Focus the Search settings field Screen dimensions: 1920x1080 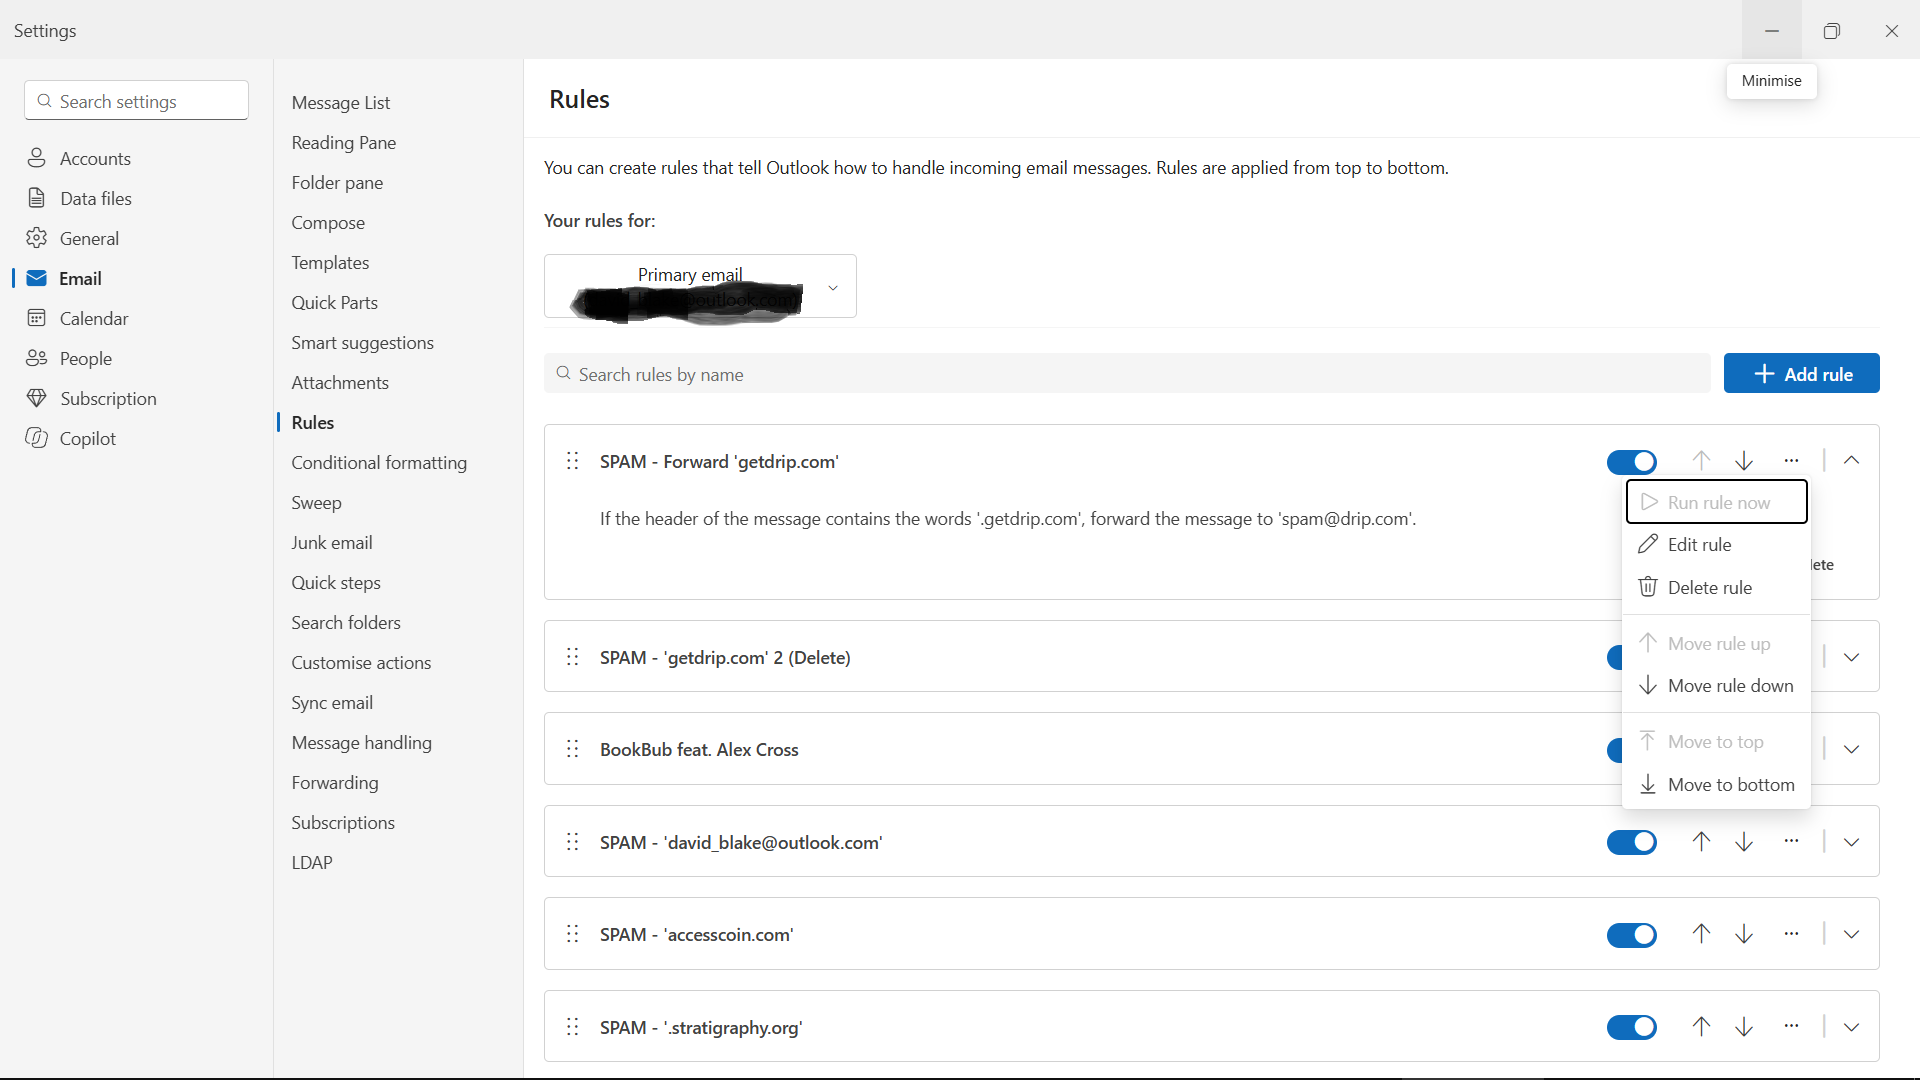(137, 101)
